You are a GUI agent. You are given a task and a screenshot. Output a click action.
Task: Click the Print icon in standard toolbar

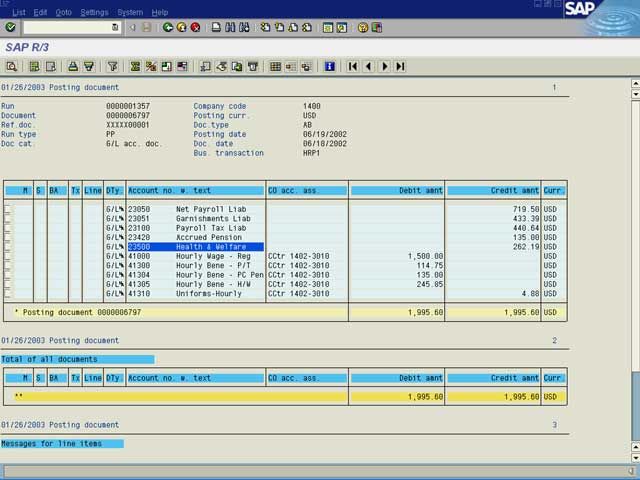click(216, 27)
